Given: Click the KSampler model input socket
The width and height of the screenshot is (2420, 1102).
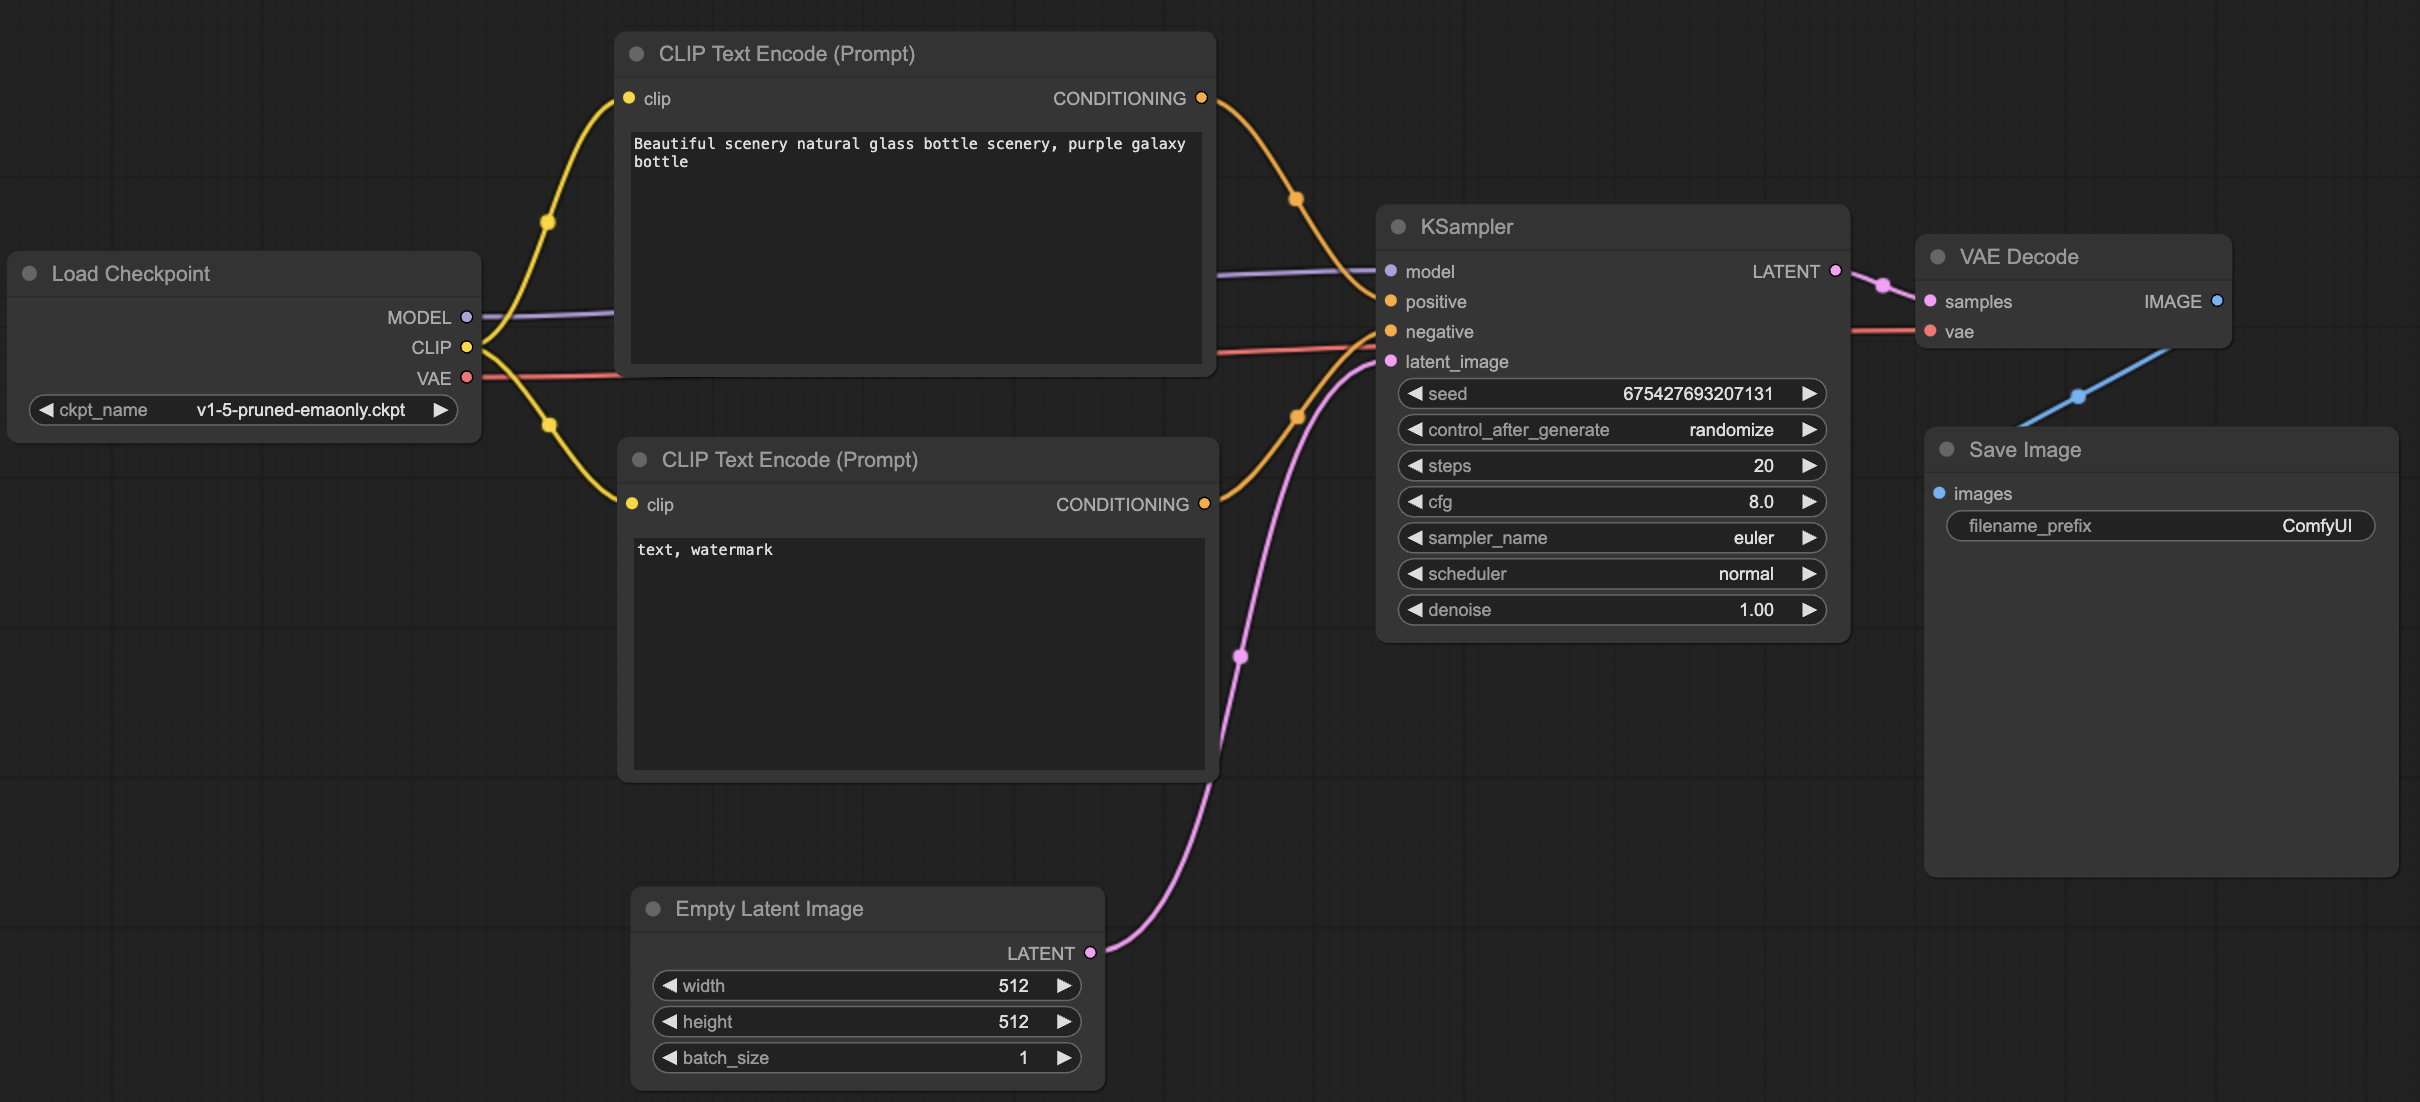Looking at the screenshot, I should click(x=1391, y=271).
